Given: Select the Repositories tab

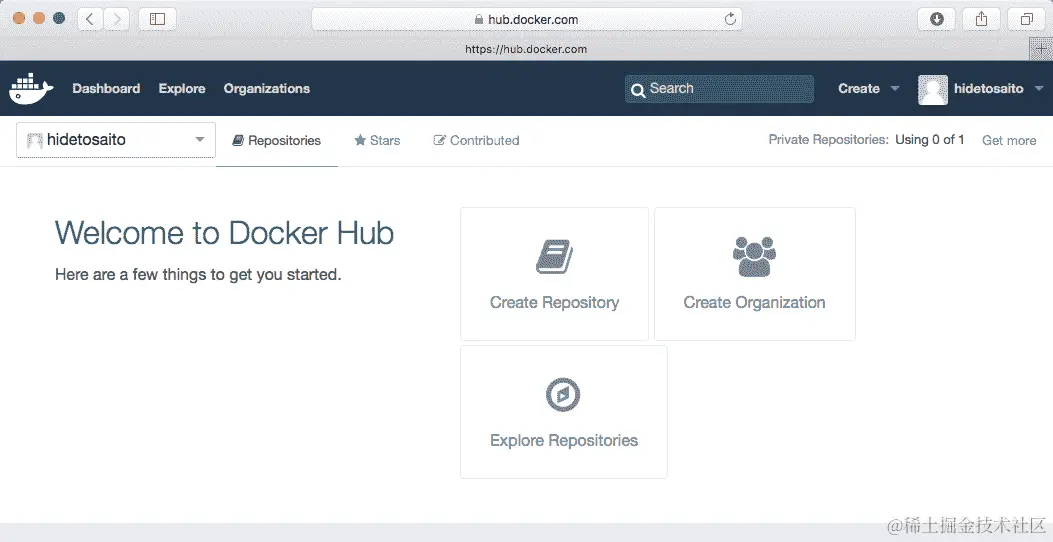Looking at the screenshot, I should pyautogui.click(x=277, y=140).
